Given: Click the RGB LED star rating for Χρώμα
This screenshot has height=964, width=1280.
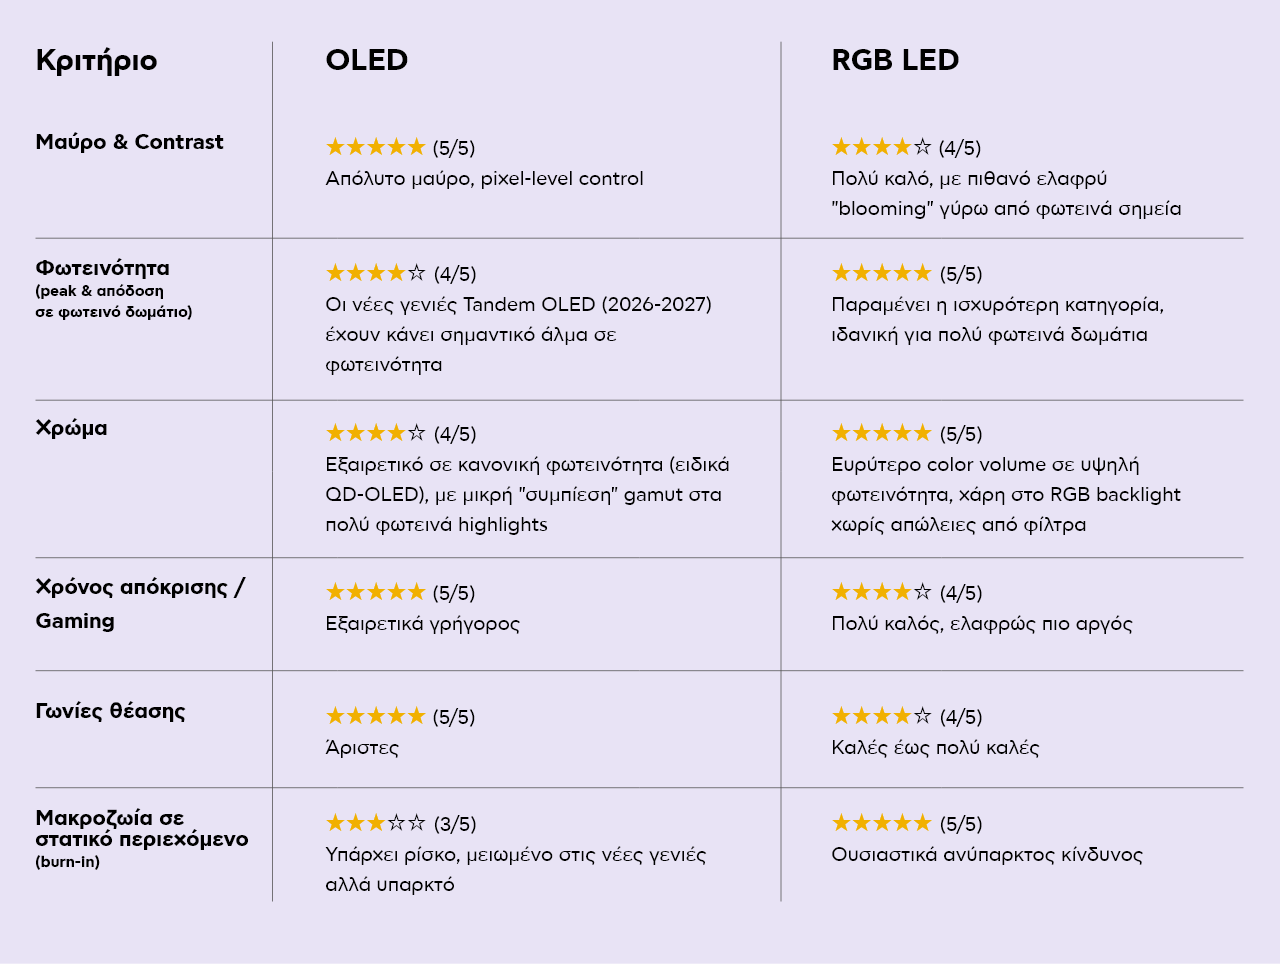Looking at the screenshot, I should tap(882, 432).
